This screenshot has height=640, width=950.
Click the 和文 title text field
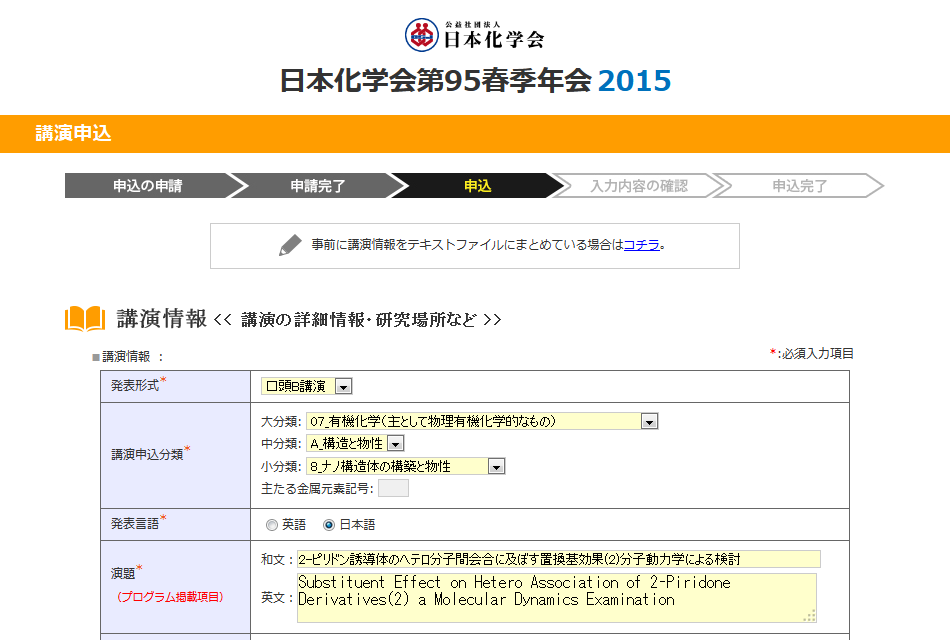click(x=558, y=559)
